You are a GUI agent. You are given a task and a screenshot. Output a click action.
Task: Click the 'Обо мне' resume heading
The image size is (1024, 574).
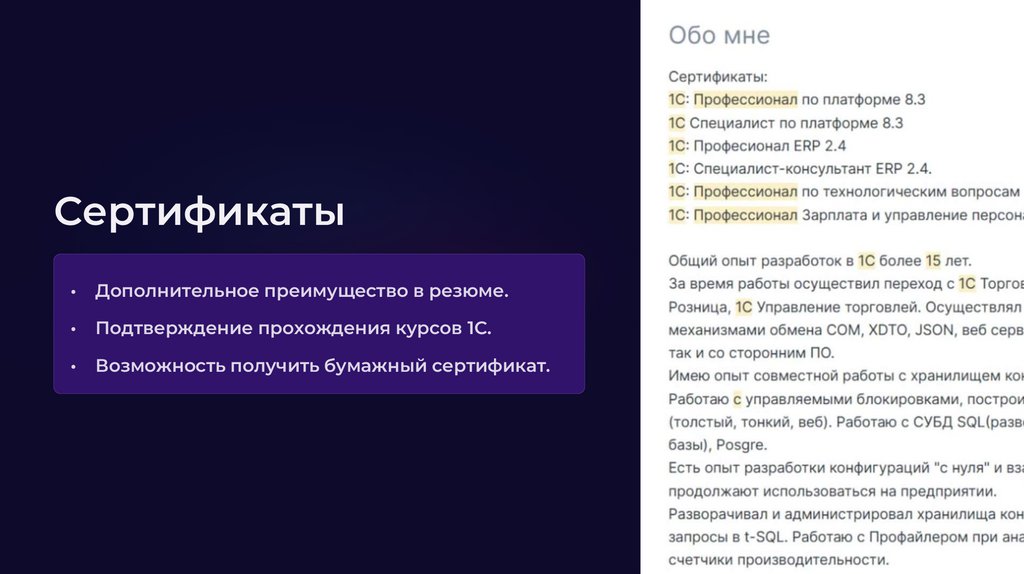click(719, 35)
